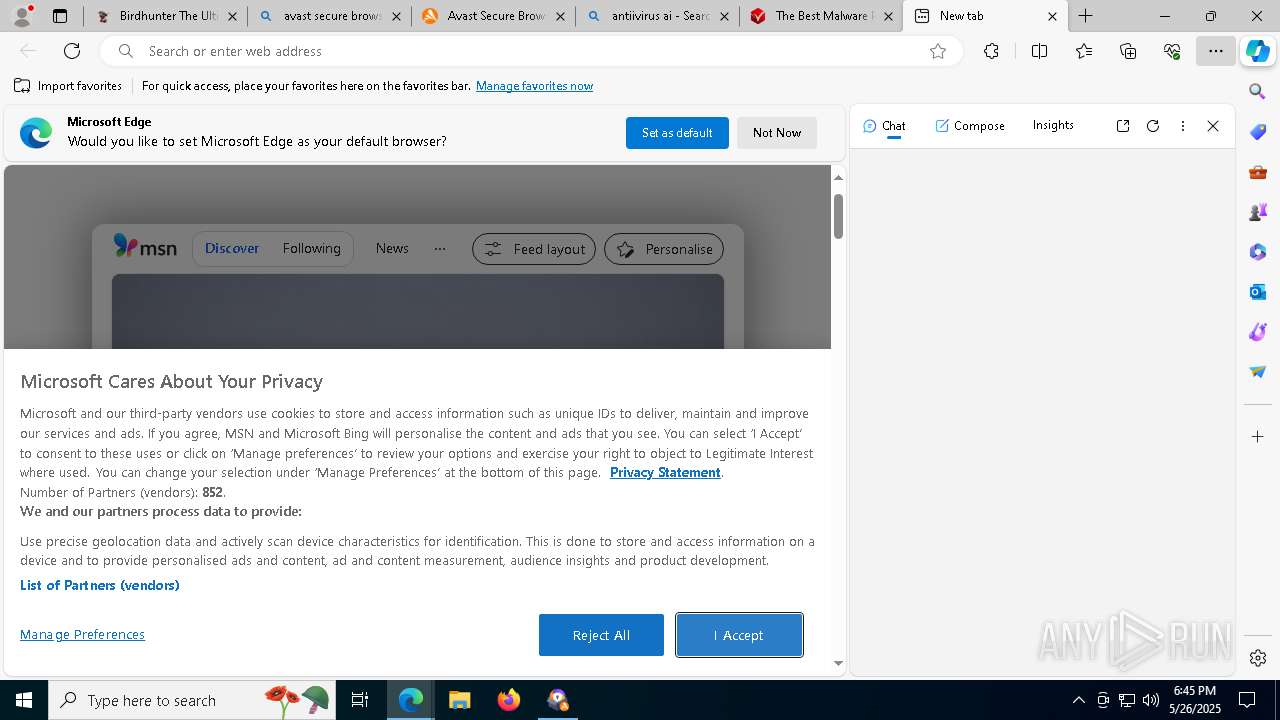Focus the address bar field

pyautogui.click(x=530, y=51)
